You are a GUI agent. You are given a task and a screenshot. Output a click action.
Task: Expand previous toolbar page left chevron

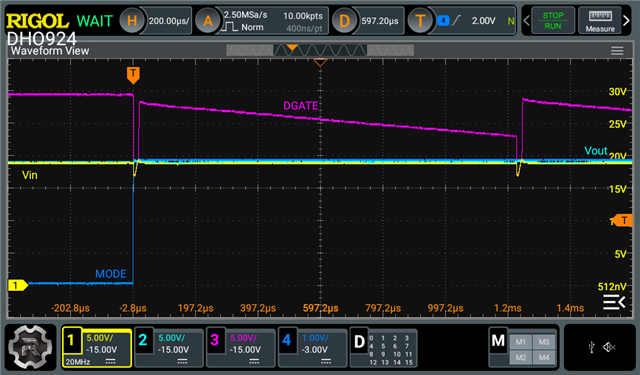[526, 20]
